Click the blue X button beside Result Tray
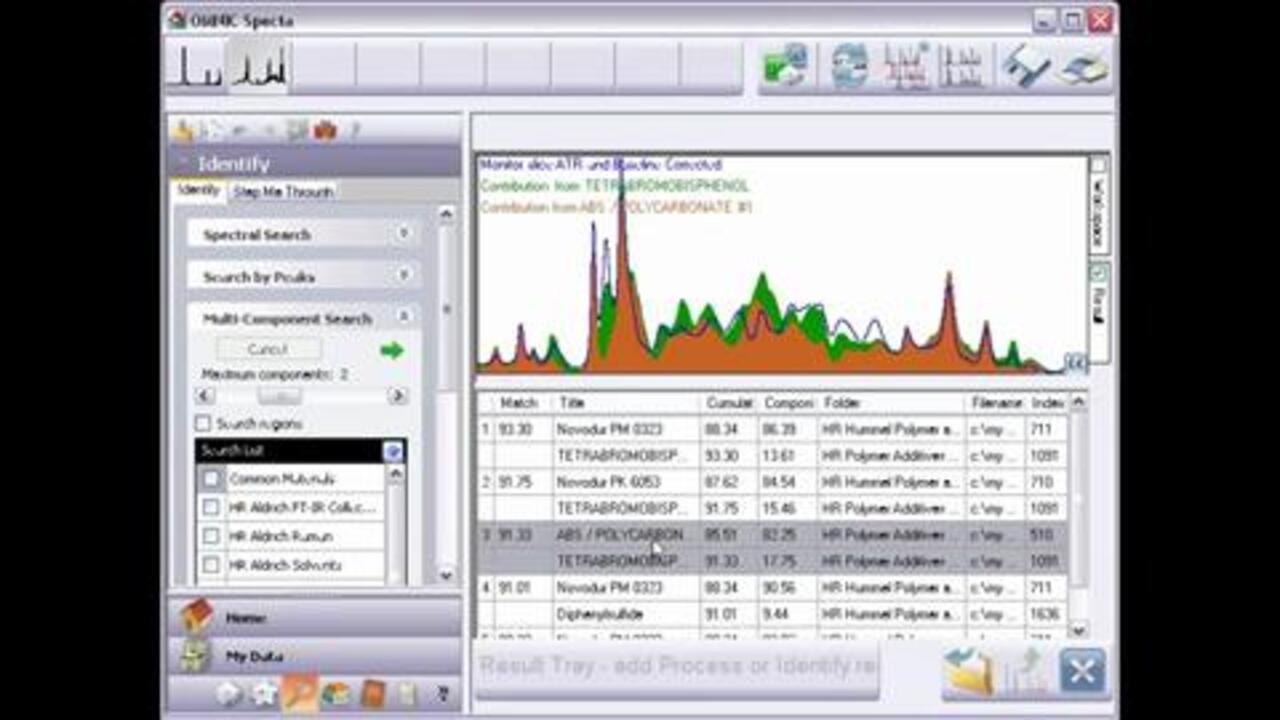This screenshot has width=1280, height=720. [x=1082, y=670]
